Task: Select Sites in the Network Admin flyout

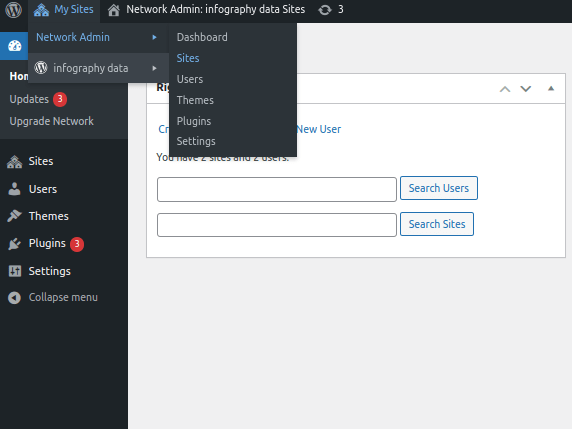Action: point(188,58)
